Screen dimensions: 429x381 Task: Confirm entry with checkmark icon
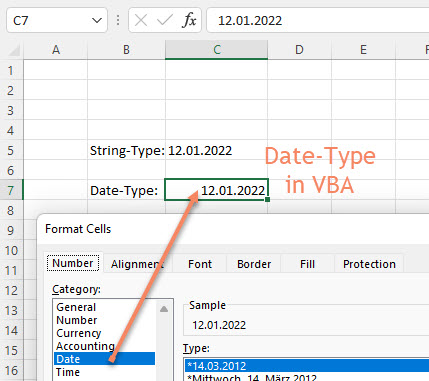pyautogui.click(x=165, y=21)
